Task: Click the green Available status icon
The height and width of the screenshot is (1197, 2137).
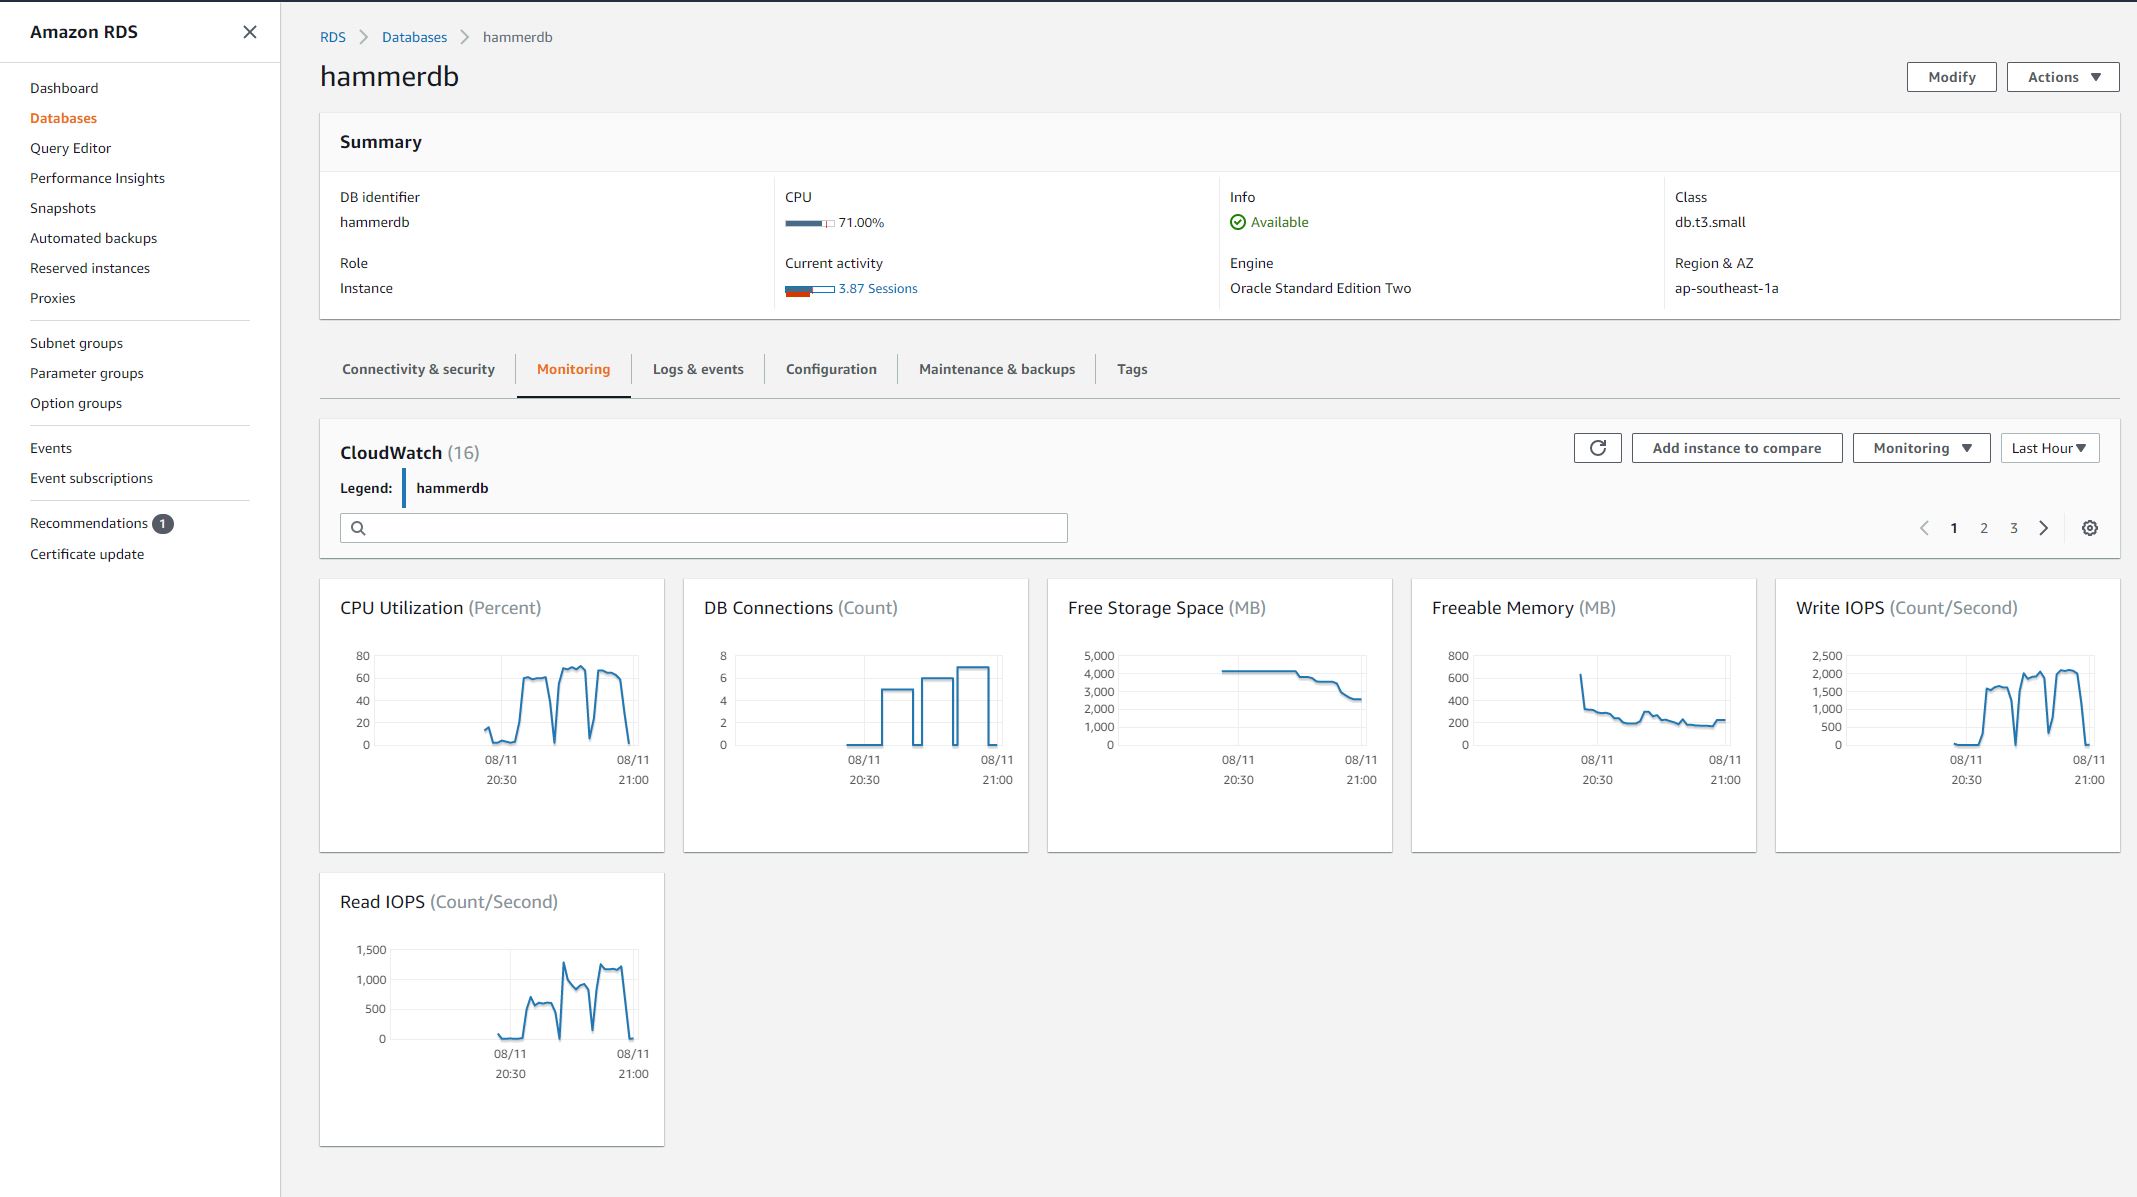Action: [1238, 222]
